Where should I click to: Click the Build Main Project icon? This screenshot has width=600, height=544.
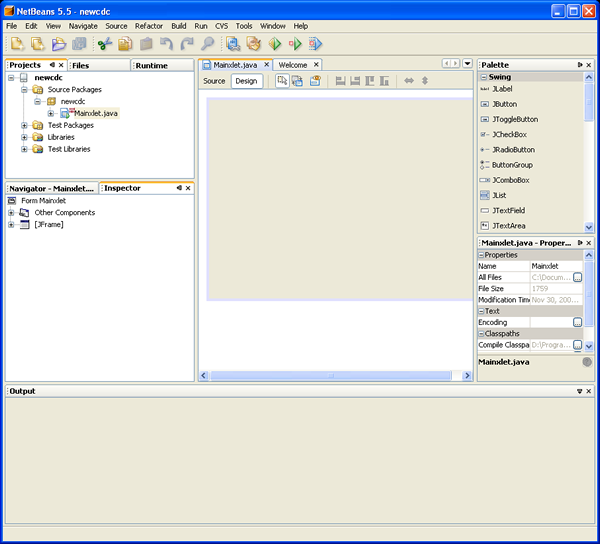pyautogui.click(x=233, y=44)
